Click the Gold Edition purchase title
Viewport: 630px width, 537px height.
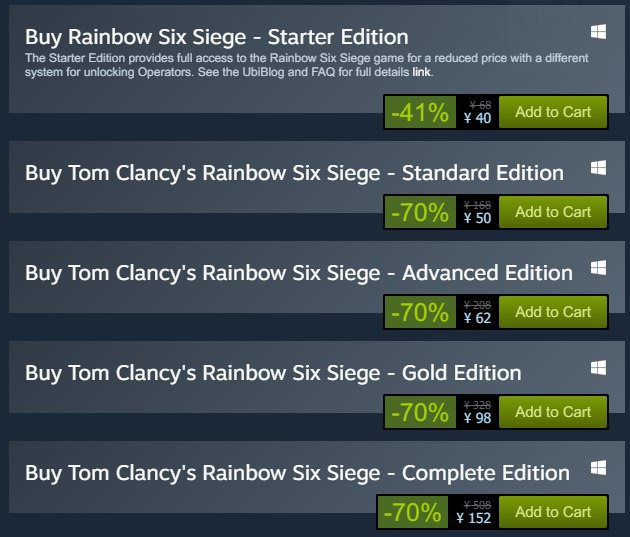273,373
